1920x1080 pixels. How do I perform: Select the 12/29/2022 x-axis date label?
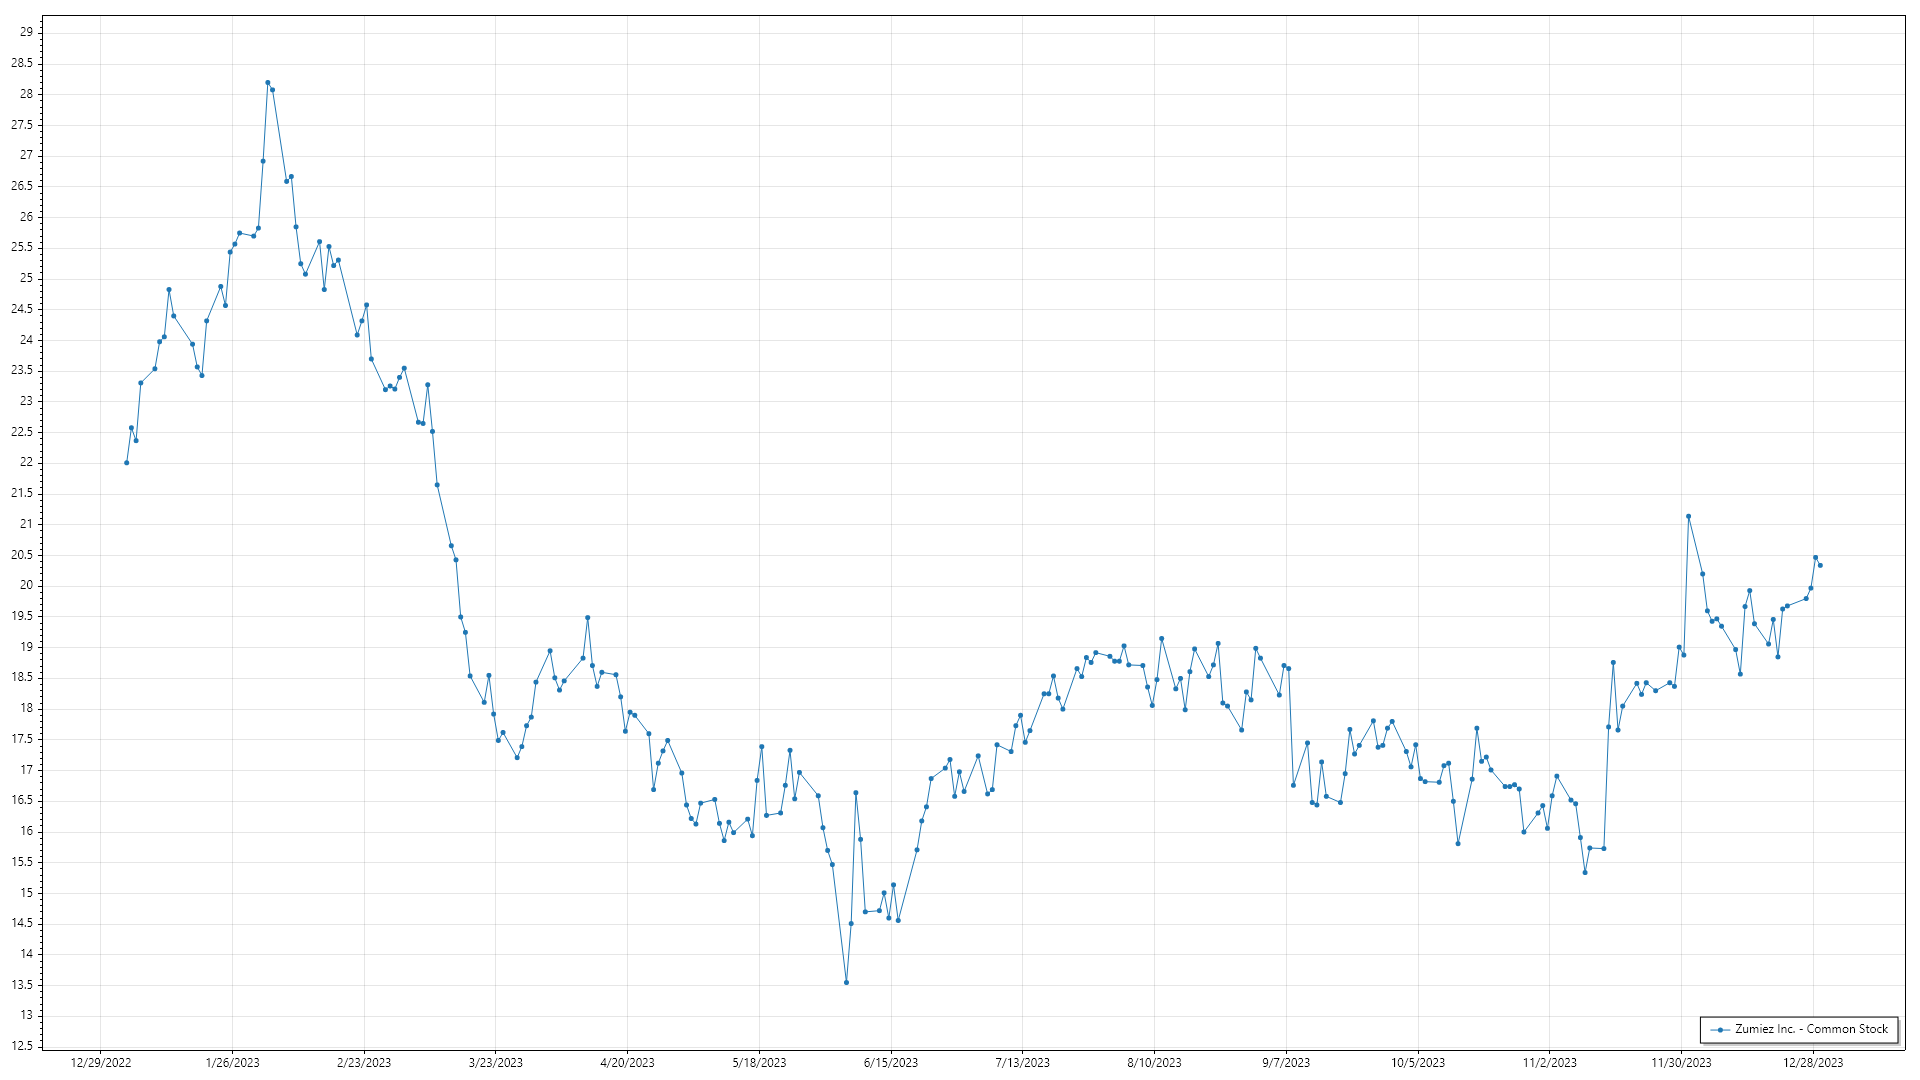click(x=101, y=1063)
